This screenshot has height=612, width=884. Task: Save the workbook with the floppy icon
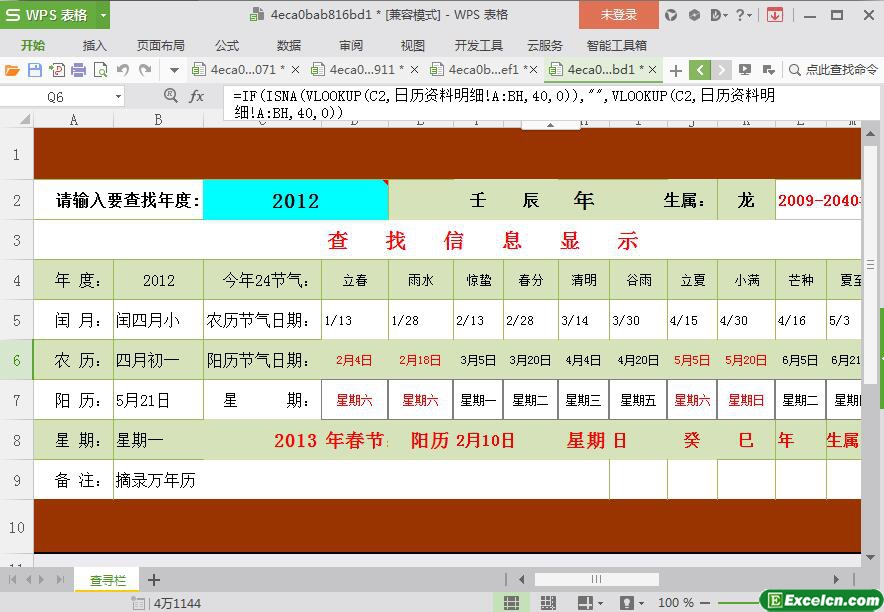click(35, 70)
